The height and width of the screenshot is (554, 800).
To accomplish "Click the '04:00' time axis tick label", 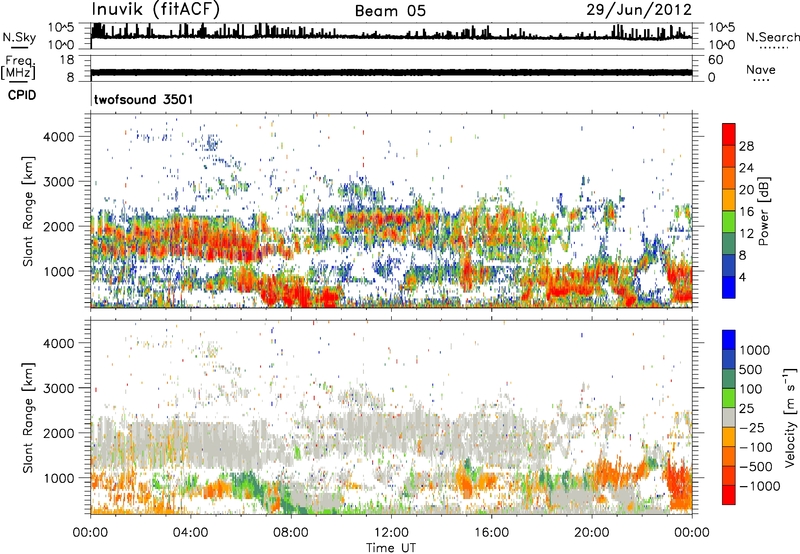I will [190, 533].
